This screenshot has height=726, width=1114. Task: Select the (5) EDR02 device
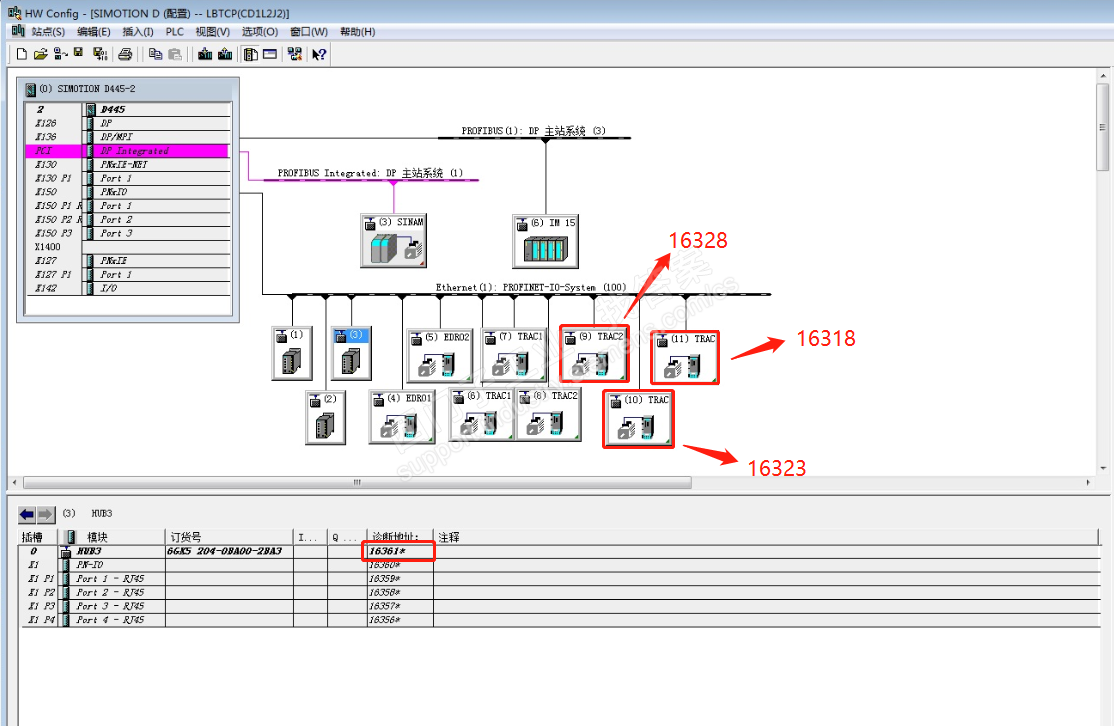coord(439,355)
